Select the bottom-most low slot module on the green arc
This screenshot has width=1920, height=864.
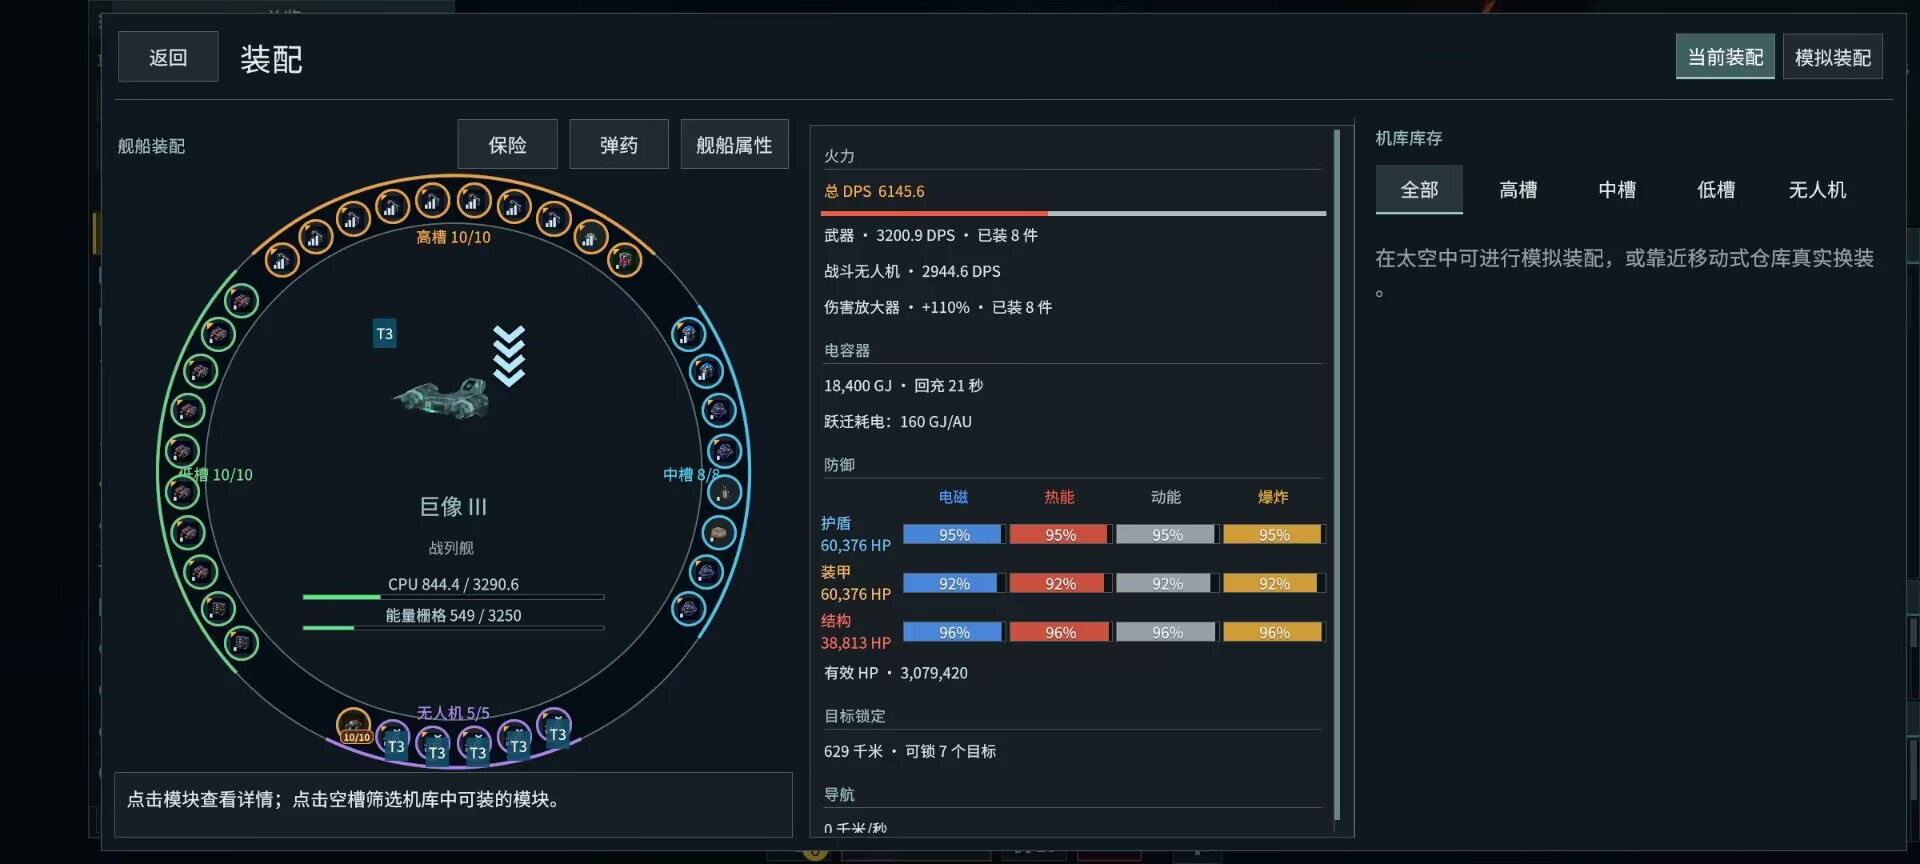pyautogui.click(x=241, y=643)
